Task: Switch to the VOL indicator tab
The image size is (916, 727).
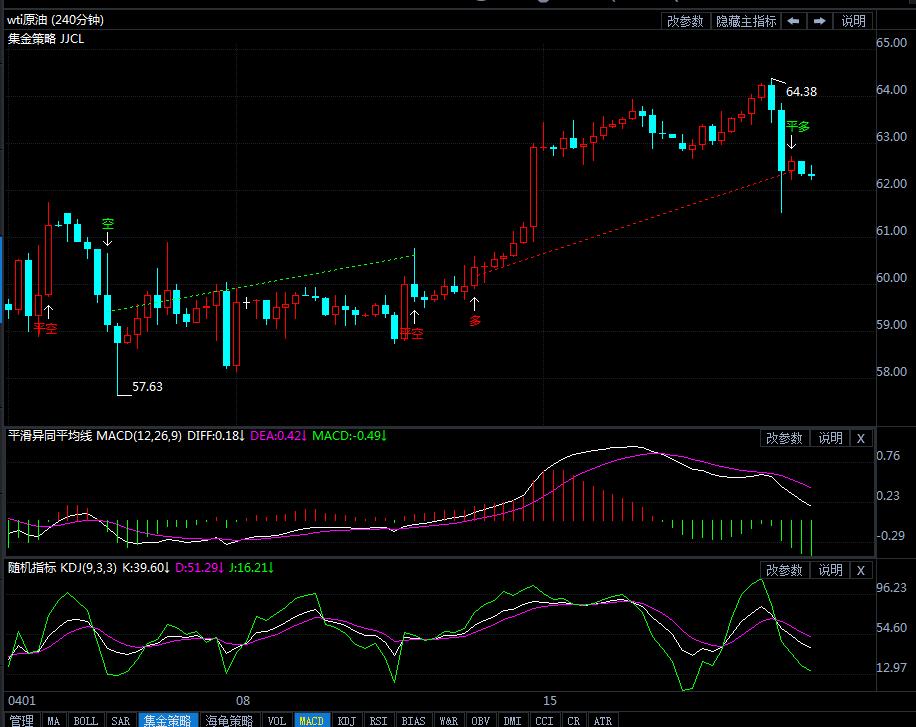Action: pyautogui.click(x=277, y=720)
